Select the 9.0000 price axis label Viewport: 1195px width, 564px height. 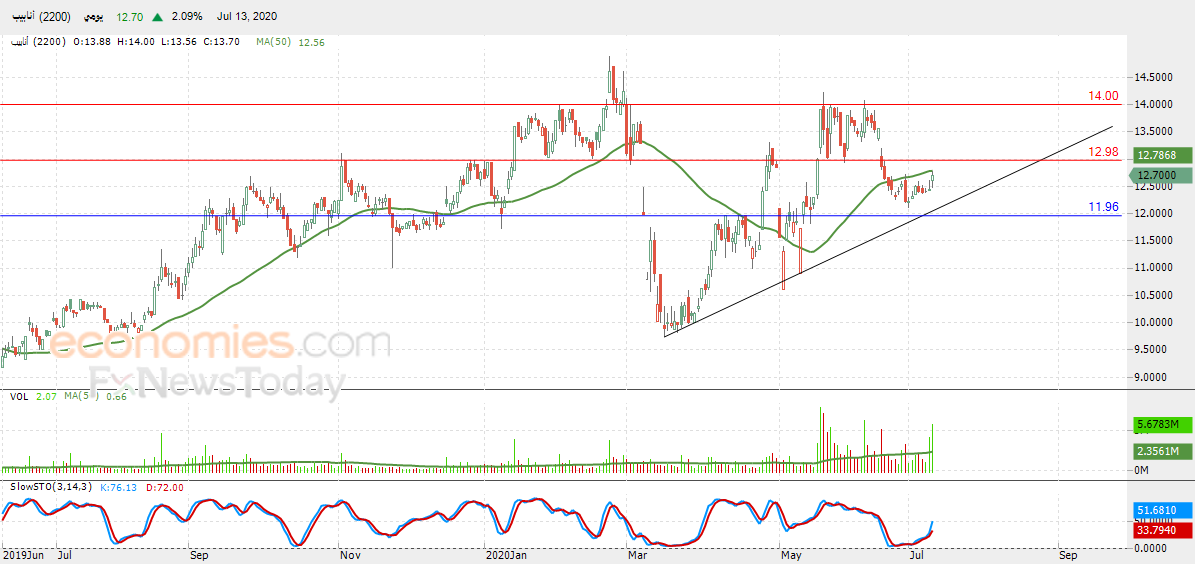(x=1153, y=377)
